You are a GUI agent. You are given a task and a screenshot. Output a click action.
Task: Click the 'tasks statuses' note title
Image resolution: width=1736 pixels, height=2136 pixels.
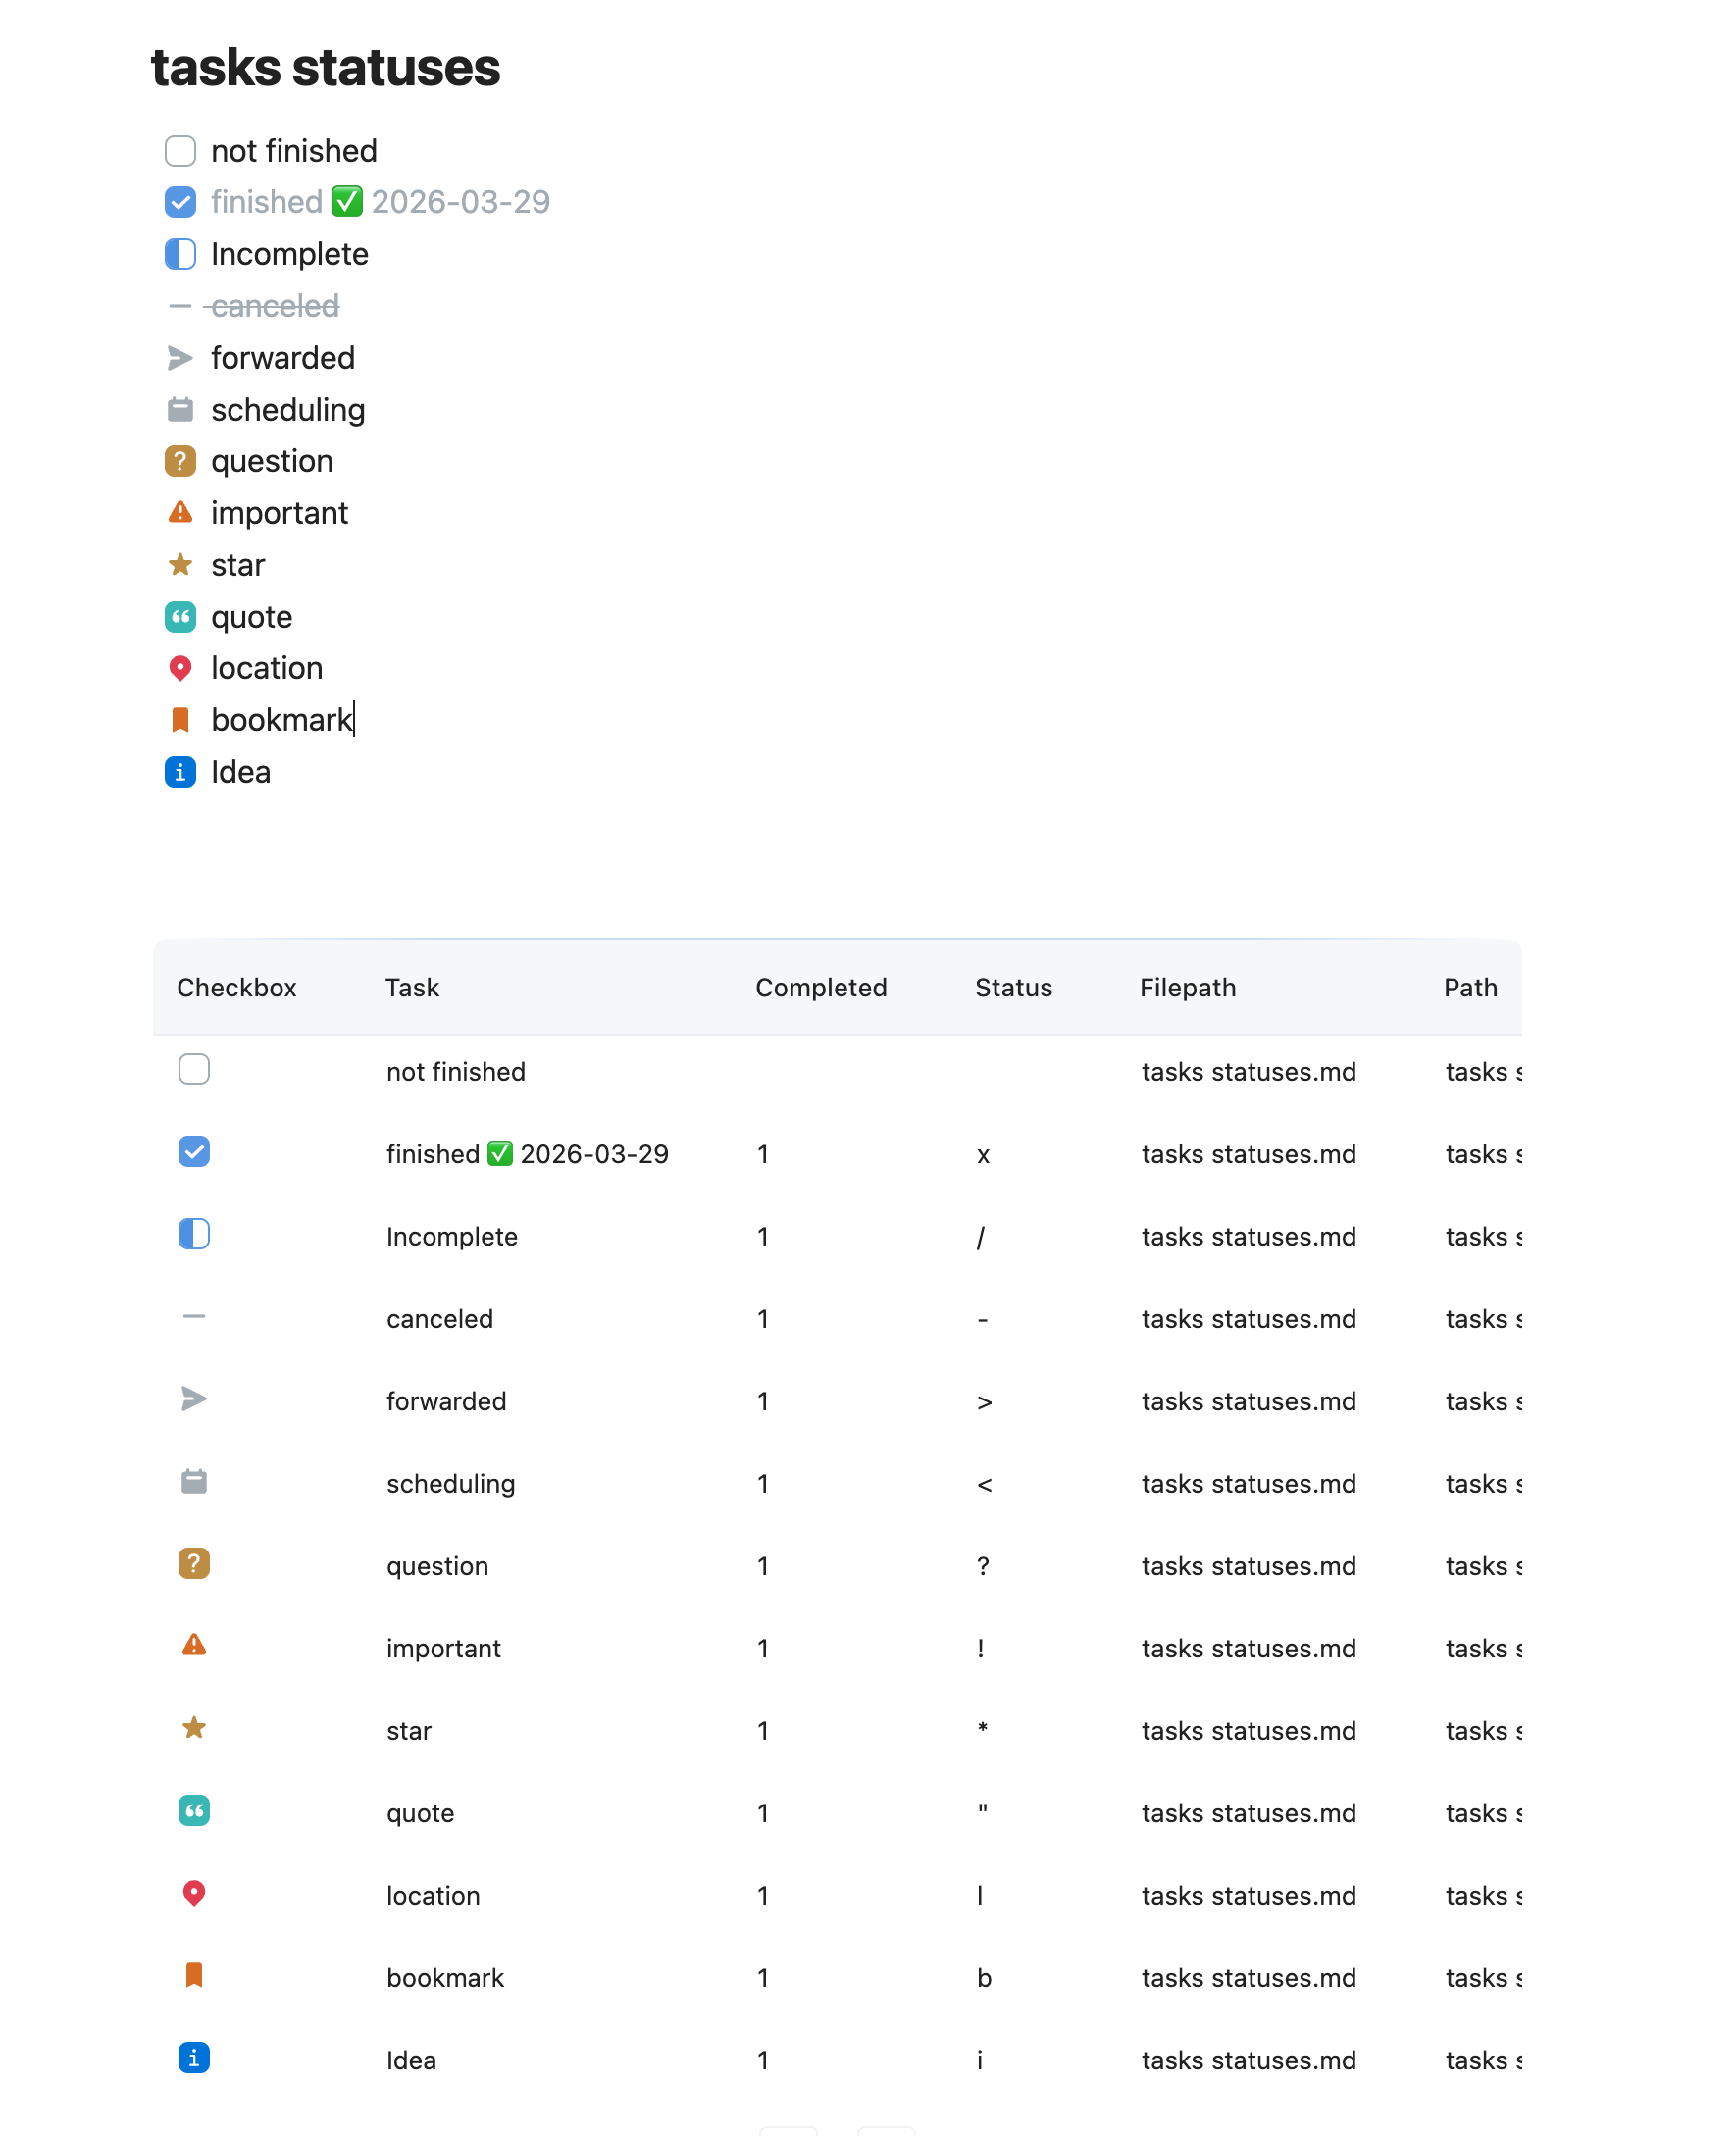click(x=325, y=67)
